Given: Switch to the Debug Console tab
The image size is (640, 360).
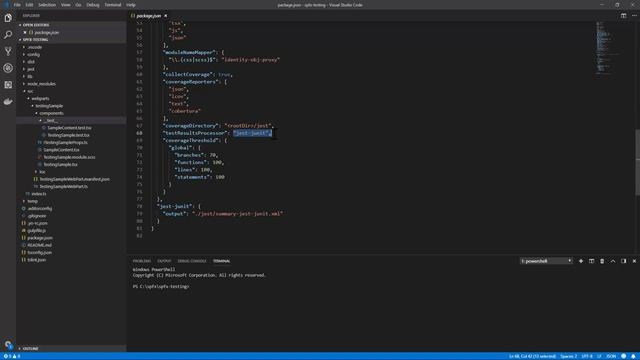Looking at the screenshot, I should (192, 261).
